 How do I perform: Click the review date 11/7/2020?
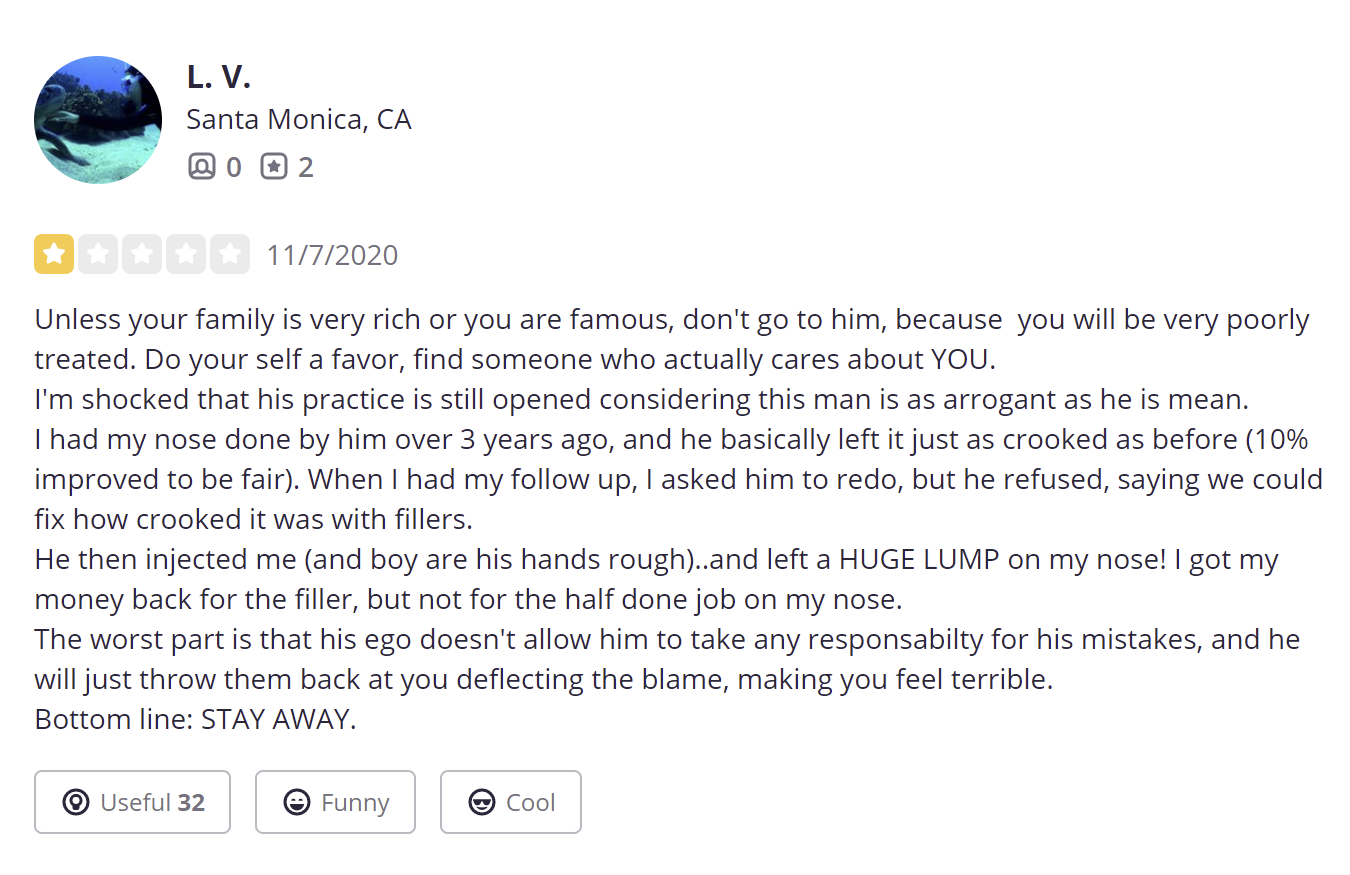[x=332, y=255]
